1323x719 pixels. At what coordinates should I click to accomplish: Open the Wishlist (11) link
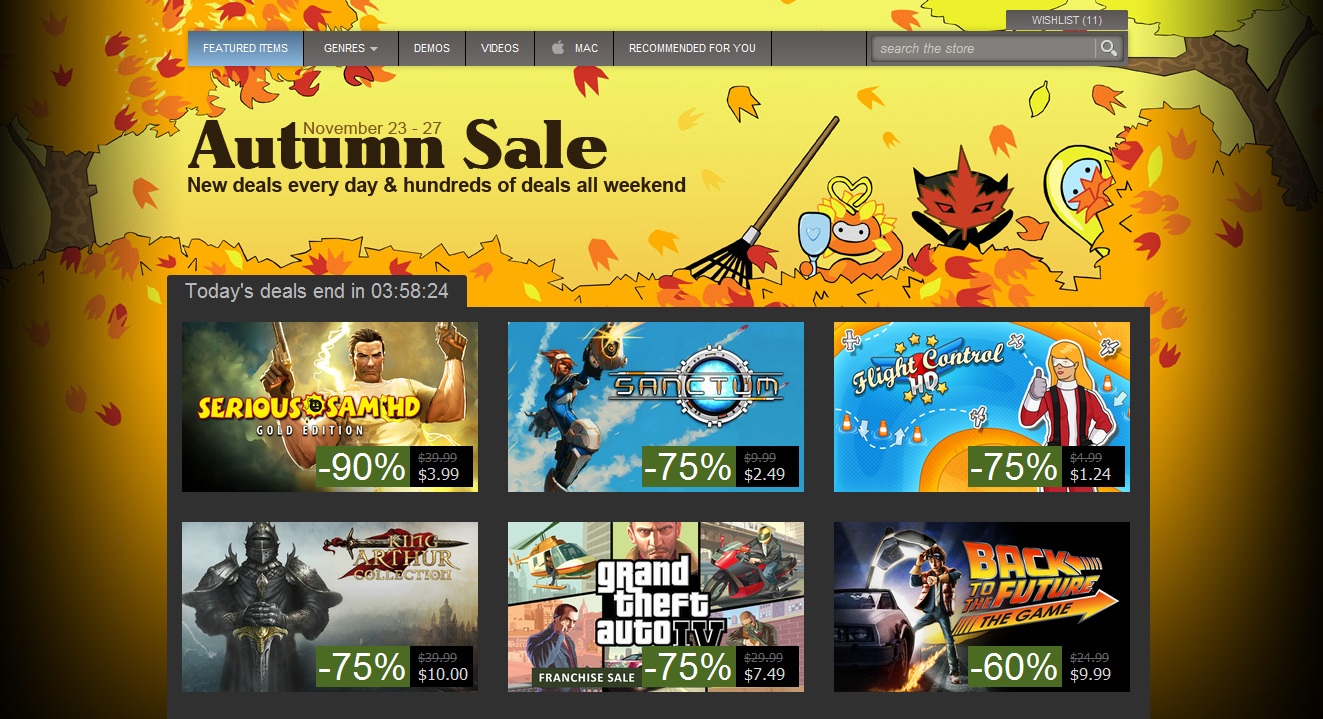1066,20
